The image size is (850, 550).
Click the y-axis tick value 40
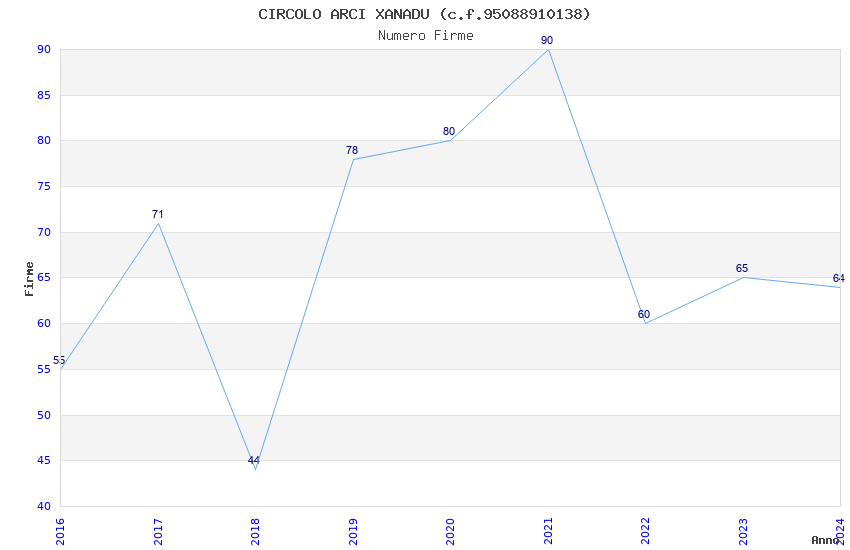pyautogui.click(x=44, y=507)
